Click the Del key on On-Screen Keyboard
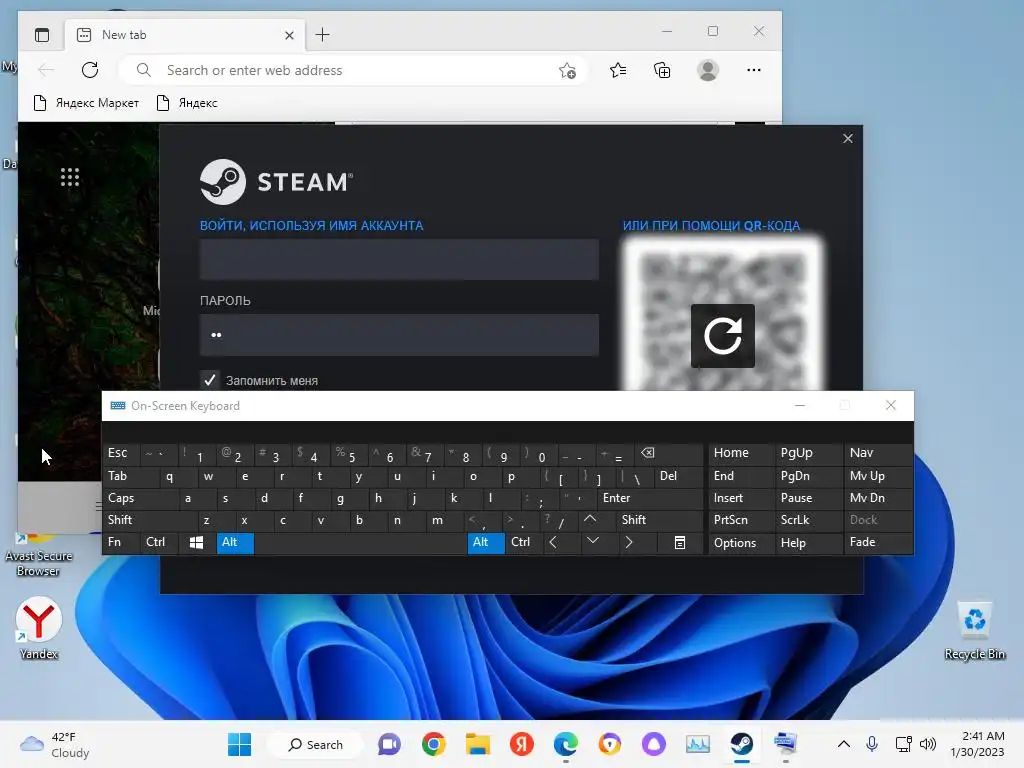Screen dimensions: 1024x768 tap(679, 476)
